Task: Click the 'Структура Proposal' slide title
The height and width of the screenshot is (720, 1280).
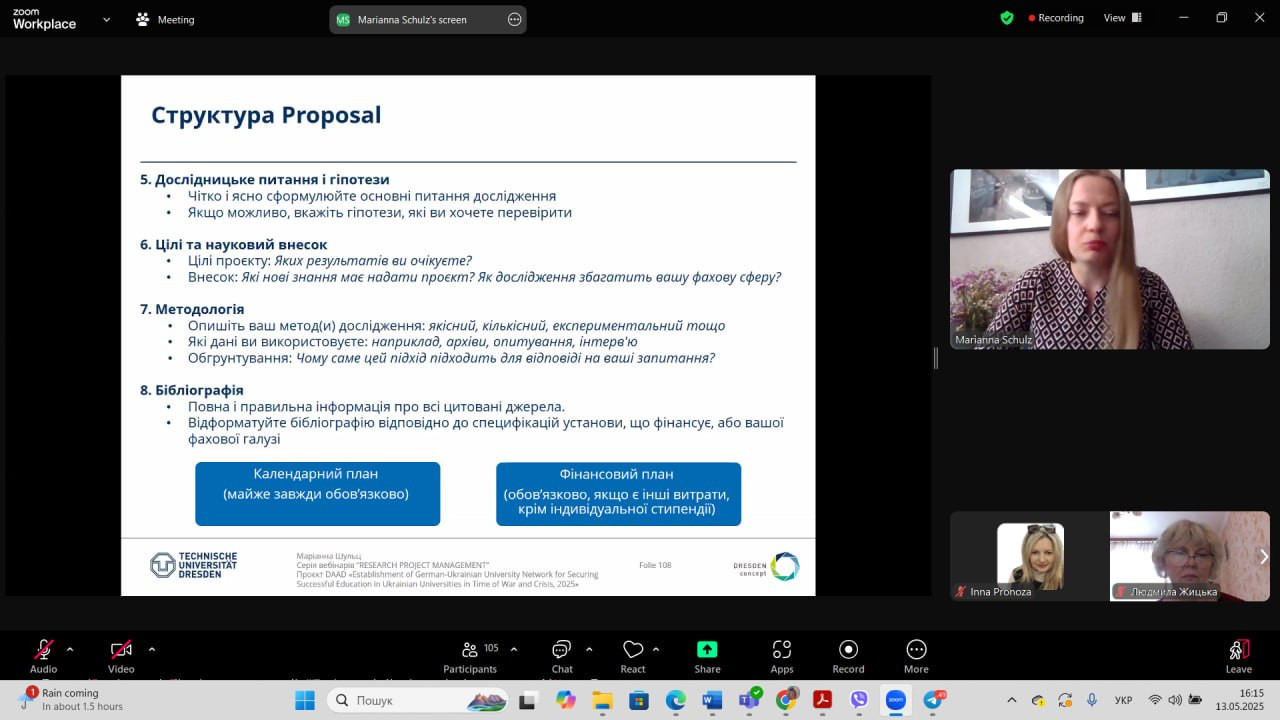Action: [266, 115]
